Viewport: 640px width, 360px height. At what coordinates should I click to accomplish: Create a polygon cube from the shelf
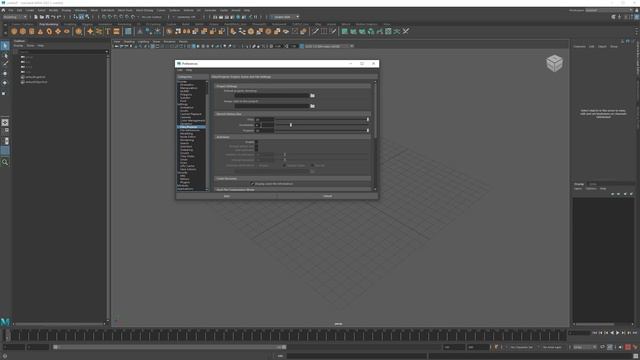click(23, 31)
